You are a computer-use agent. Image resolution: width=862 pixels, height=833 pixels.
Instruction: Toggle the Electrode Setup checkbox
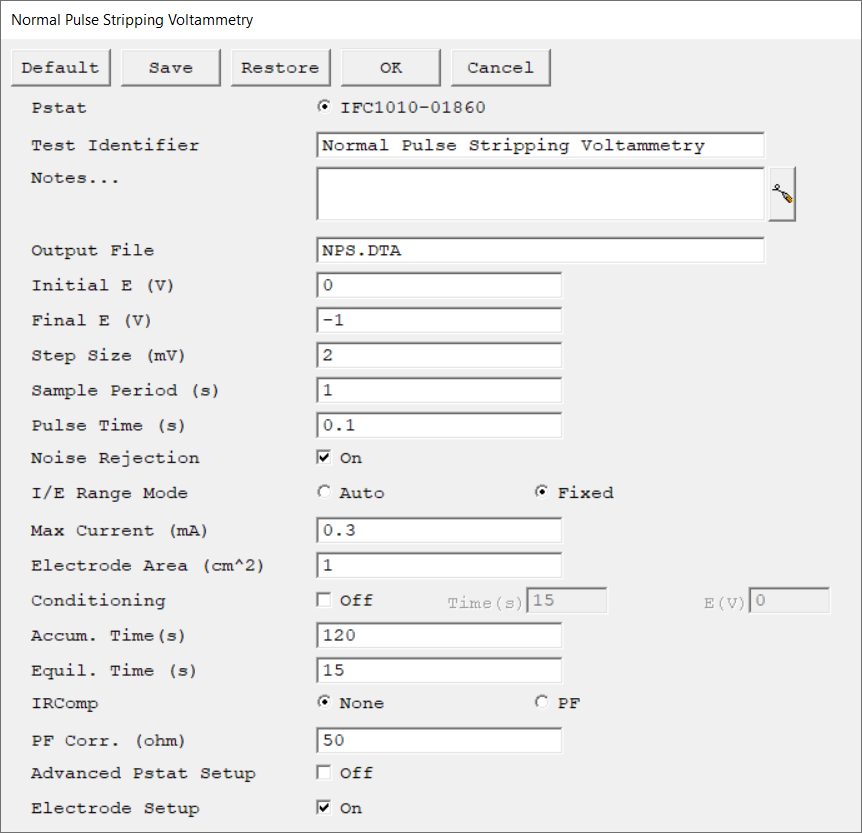pos(324,808)
